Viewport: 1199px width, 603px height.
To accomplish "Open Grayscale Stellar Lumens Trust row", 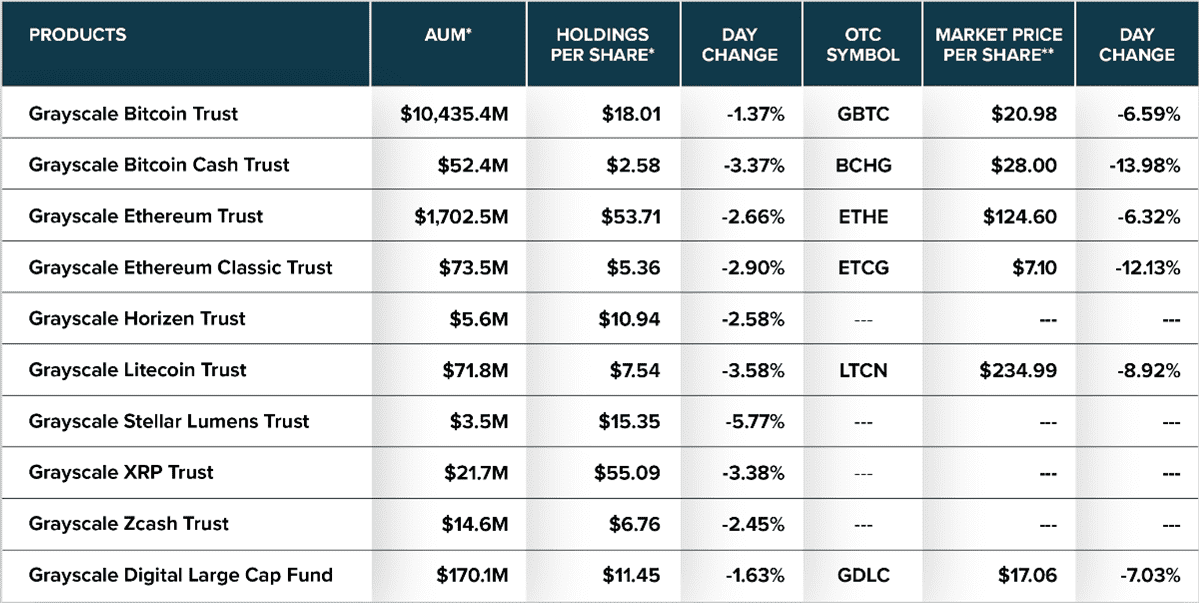I will tap(169, 421).
